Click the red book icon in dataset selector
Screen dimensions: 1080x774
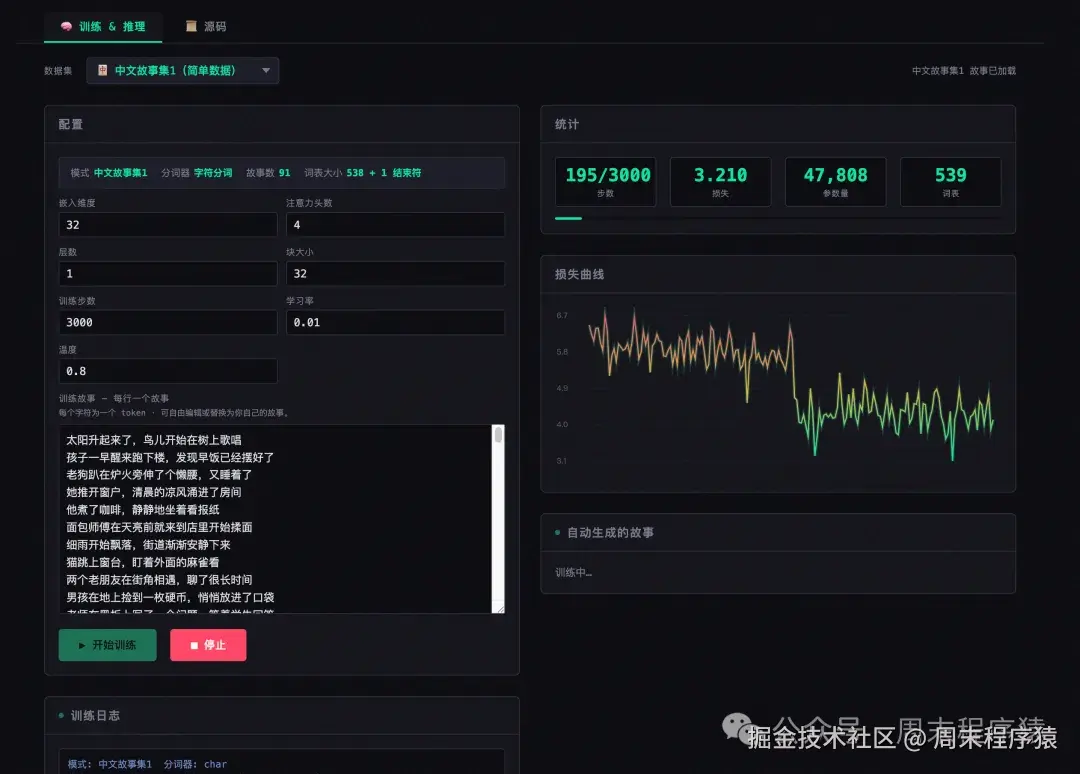pyautogui.click(x=101, y=70)
